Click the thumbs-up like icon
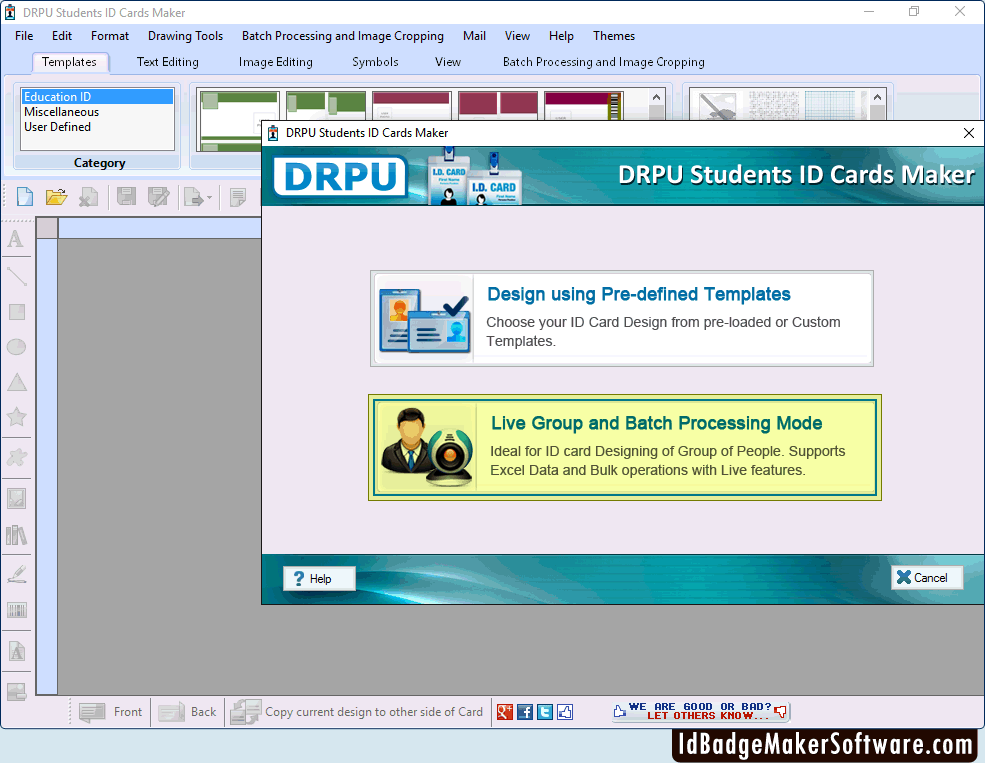Viewport: 985px width, 763px height. point(565,712)
